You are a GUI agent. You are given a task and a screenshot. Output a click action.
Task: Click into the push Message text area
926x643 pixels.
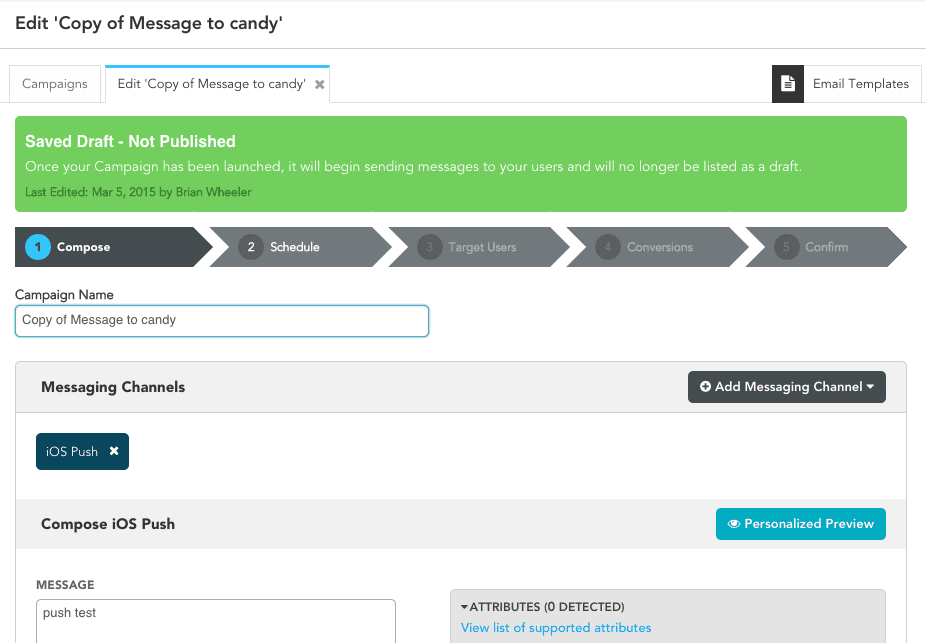[216, 620]
